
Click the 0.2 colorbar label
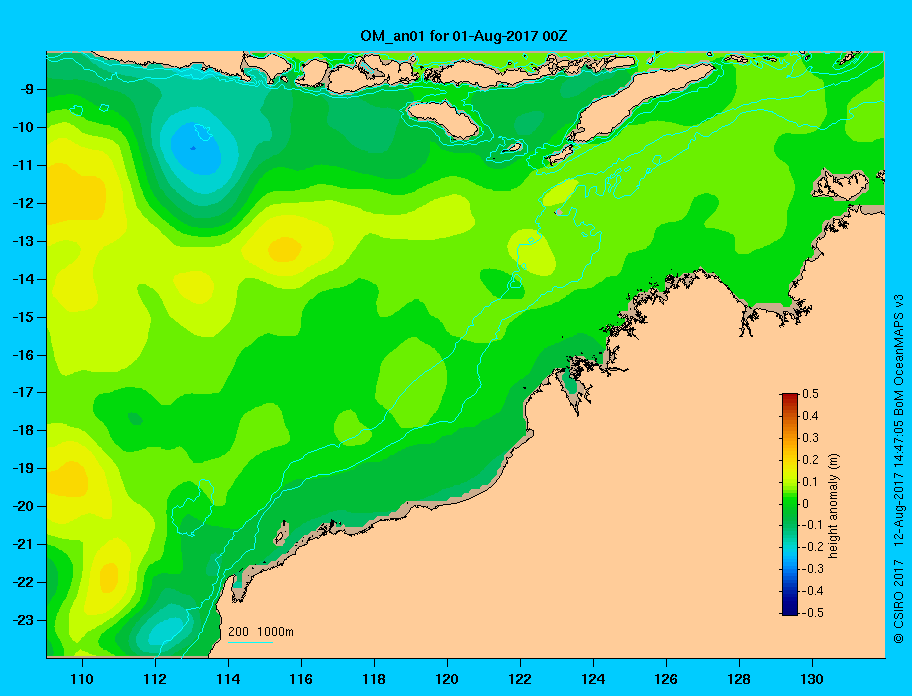point(810,460)
